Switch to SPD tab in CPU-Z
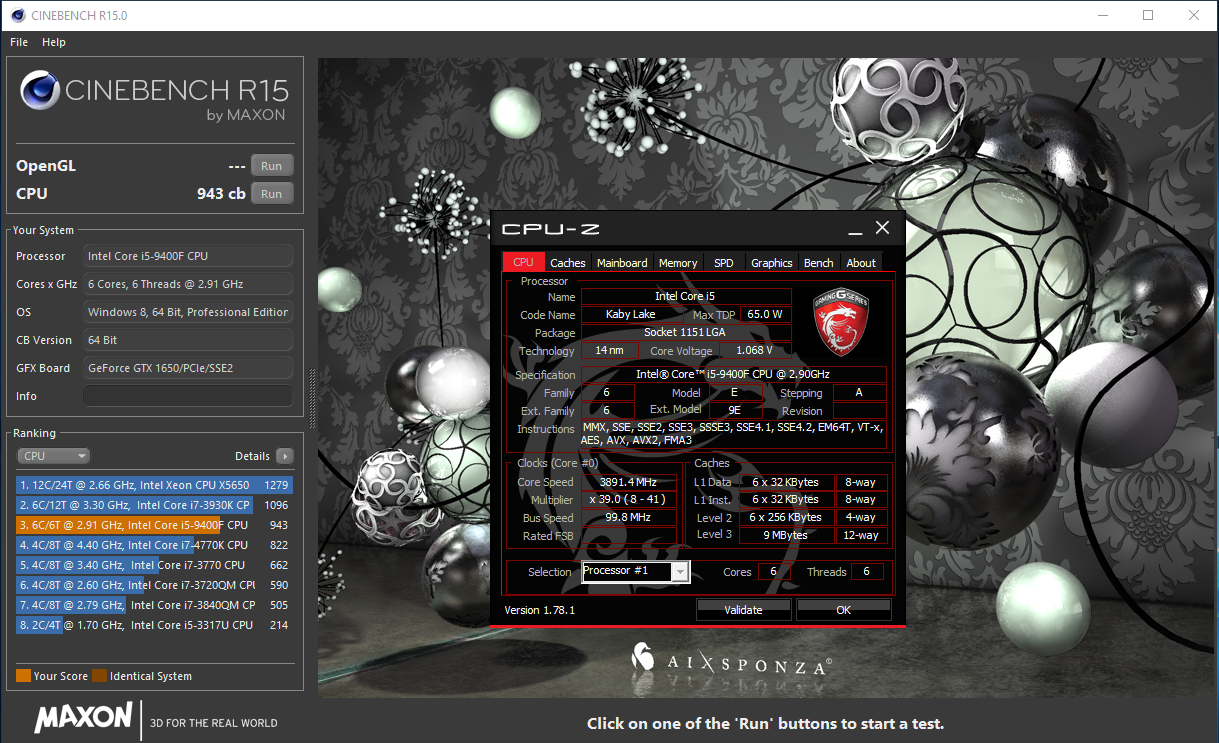The width and height of the screenshot is (1219, 743). point(723,263)
